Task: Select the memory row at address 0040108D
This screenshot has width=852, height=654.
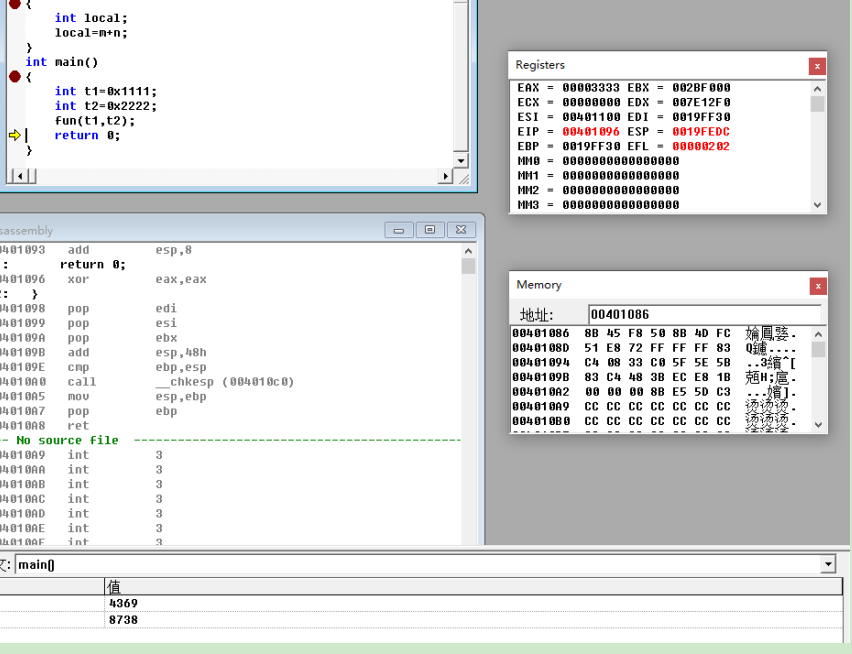Action: coord(654,348)
